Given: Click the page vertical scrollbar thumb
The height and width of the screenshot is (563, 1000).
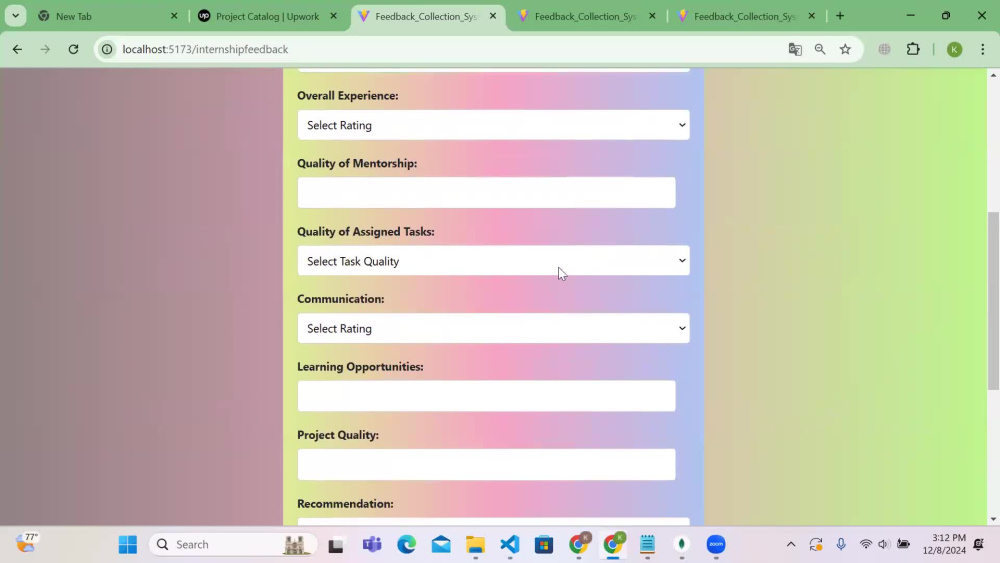Looking at the screenshot, I should (x=994, y=300).
